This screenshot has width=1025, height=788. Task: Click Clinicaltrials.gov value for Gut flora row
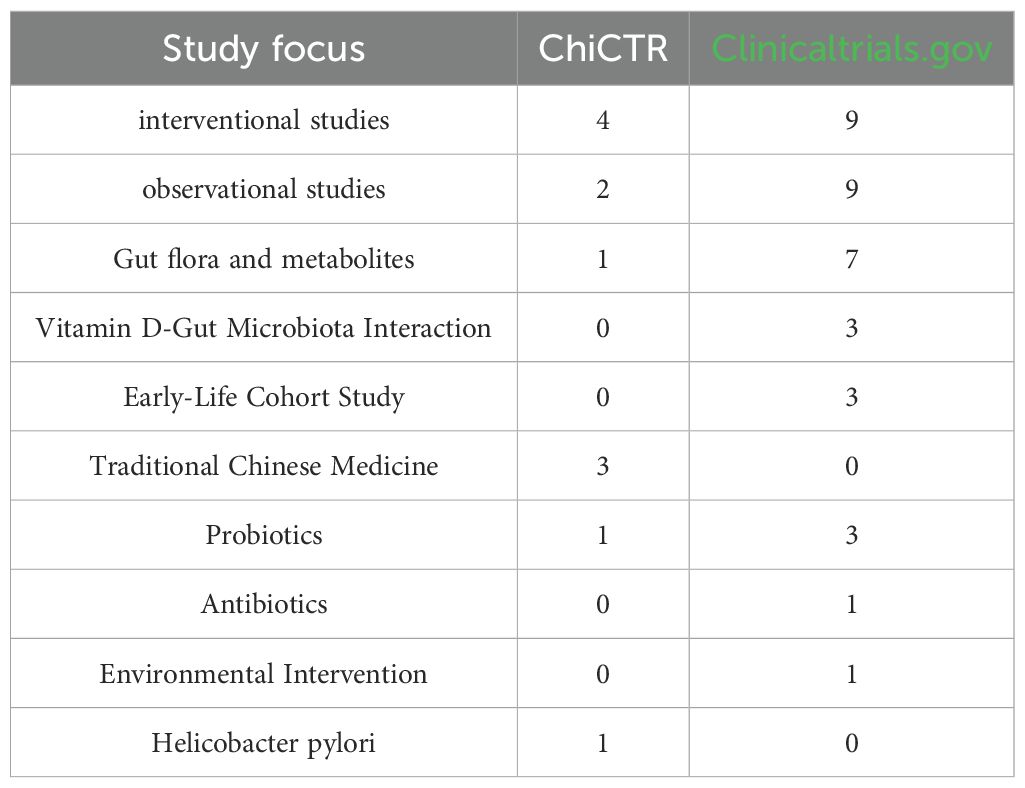851,259
